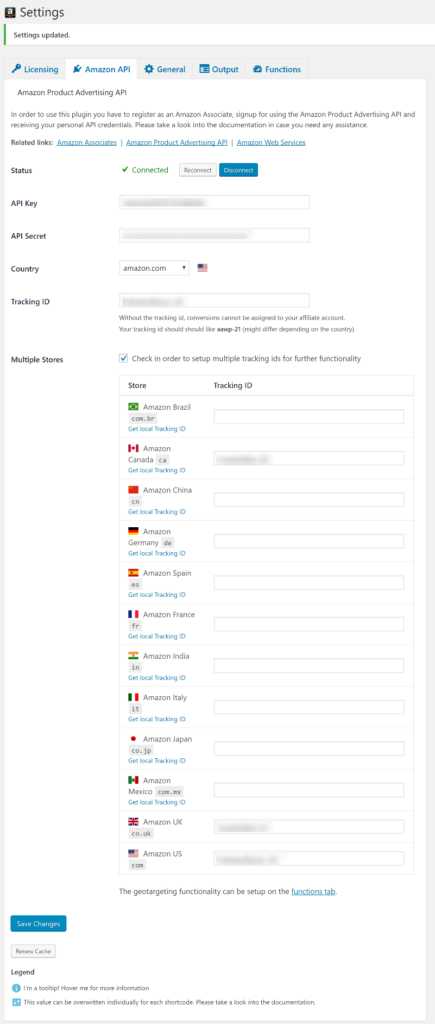Image resolution: width=435 pixels, height=1024 pixels.
Task: Click the Reconnect button
Action: click(x=198, y=170)
